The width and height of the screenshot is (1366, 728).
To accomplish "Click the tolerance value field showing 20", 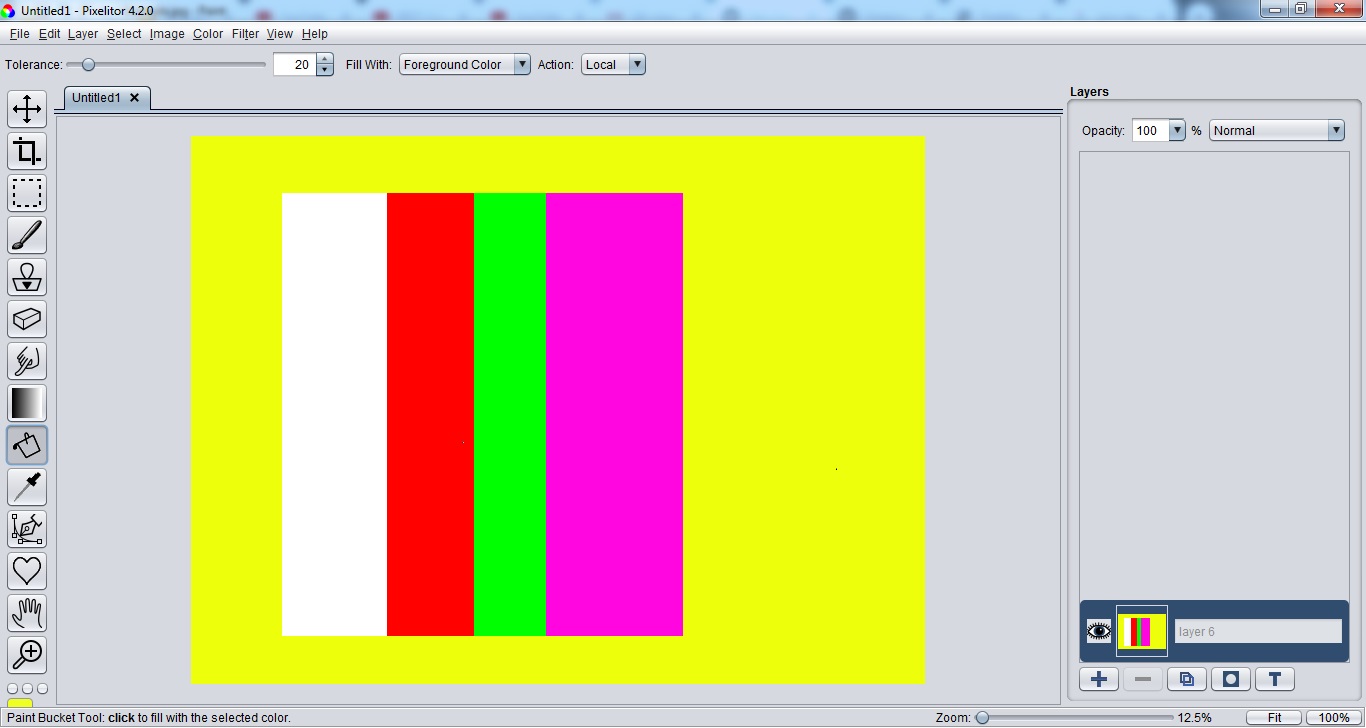I will [x=295, y=64].
